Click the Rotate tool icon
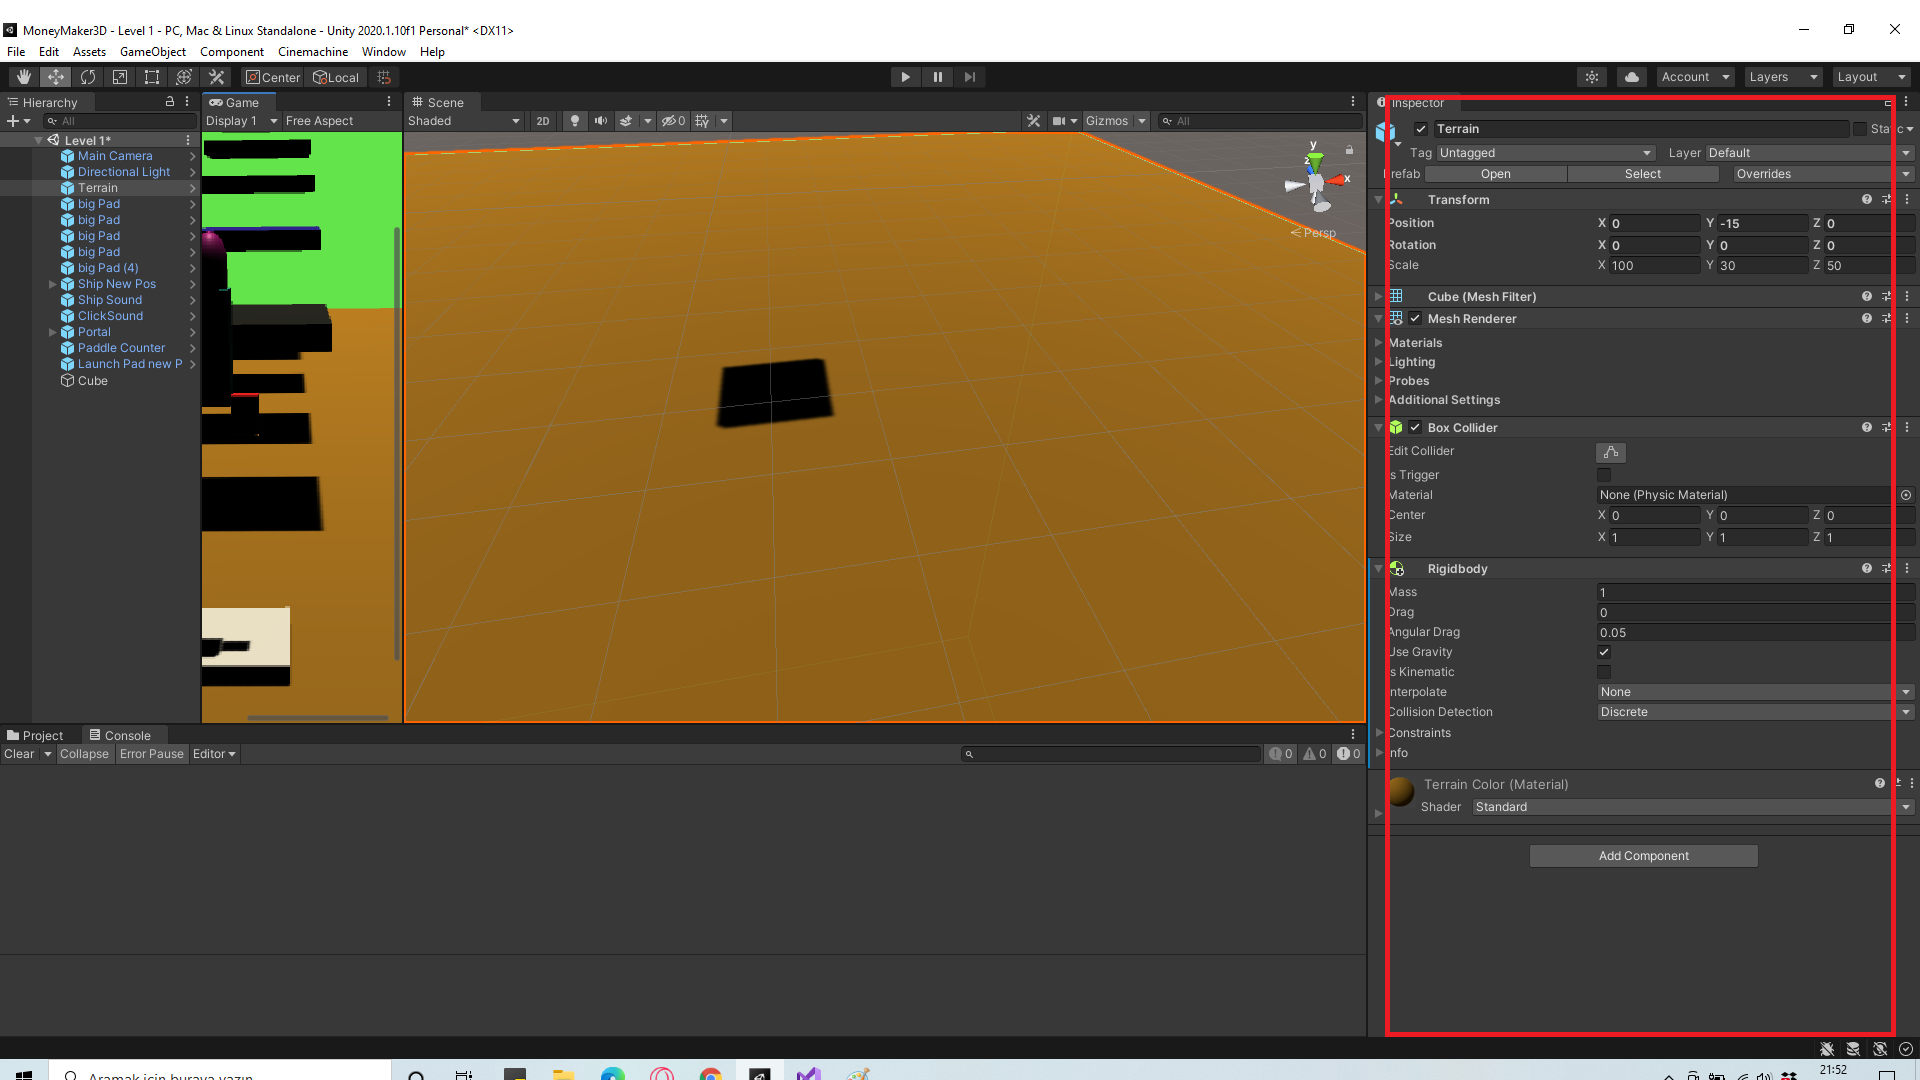The height and width of the screenshot is (1080, 1920). [86, 76]
